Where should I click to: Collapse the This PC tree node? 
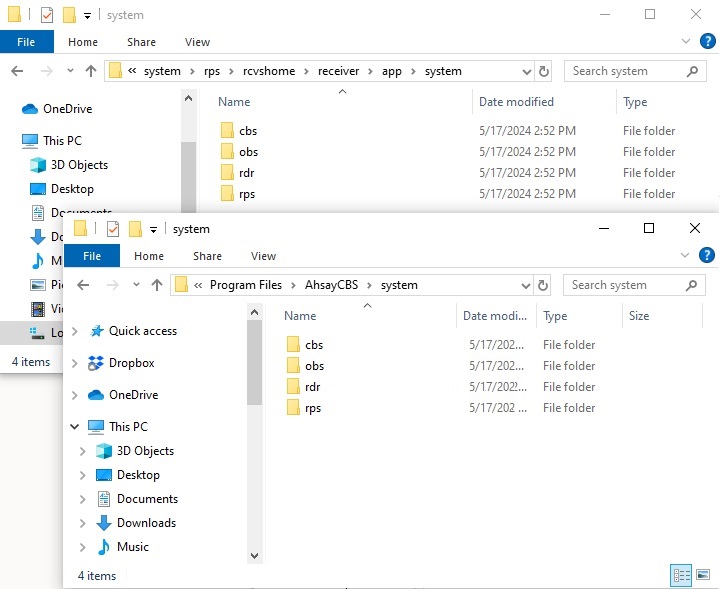click(x=75, y=427)
